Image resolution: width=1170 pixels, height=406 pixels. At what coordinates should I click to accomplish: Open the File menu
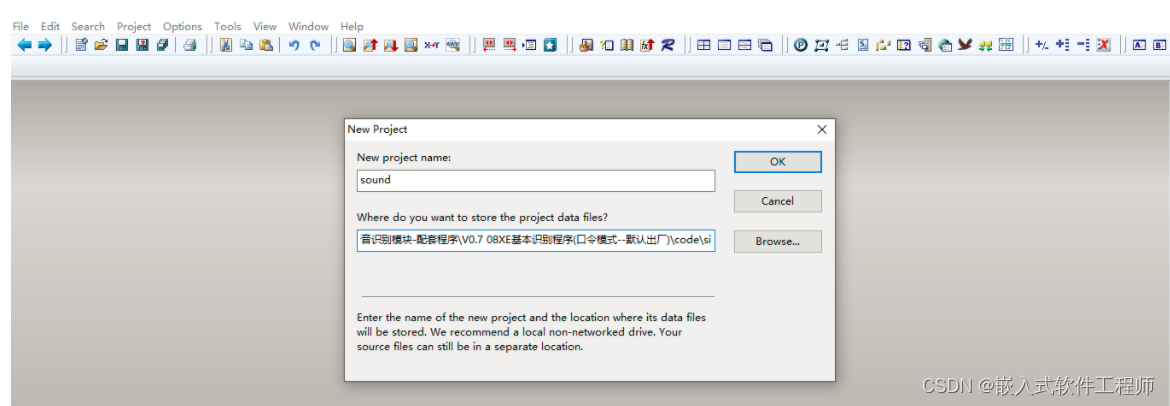point(21,26)
